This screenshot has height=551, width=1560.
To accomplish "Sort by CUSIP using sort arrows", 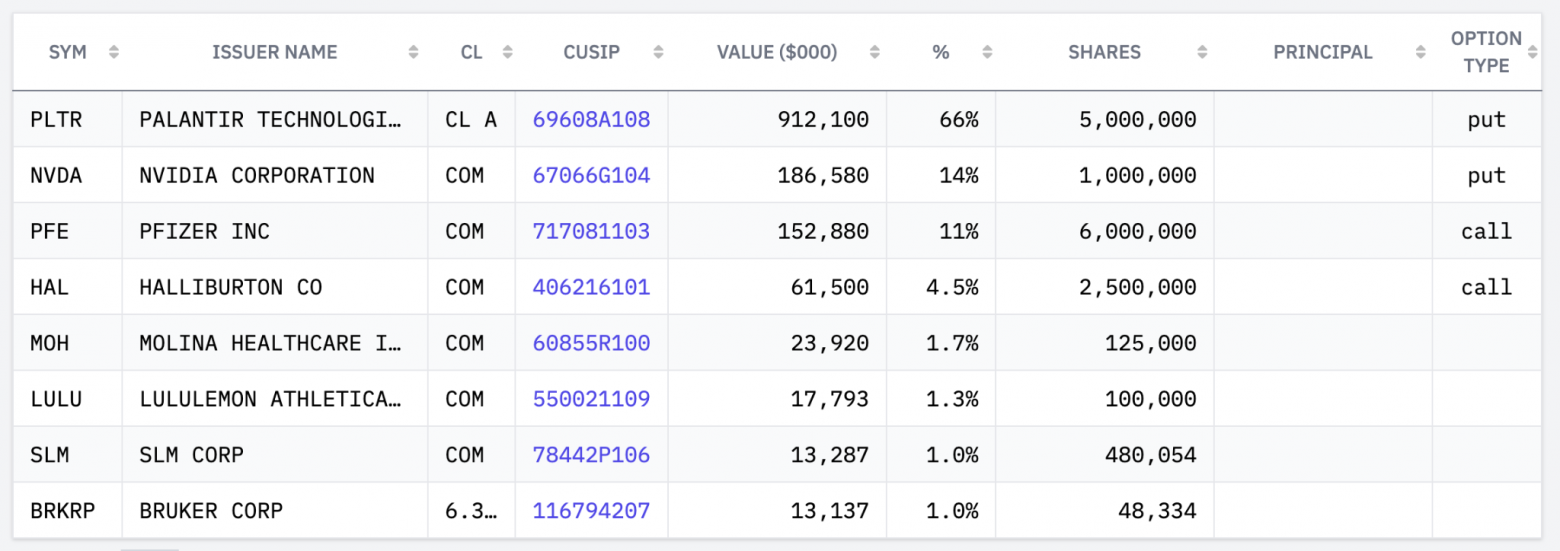I will [x=657, y=52].
